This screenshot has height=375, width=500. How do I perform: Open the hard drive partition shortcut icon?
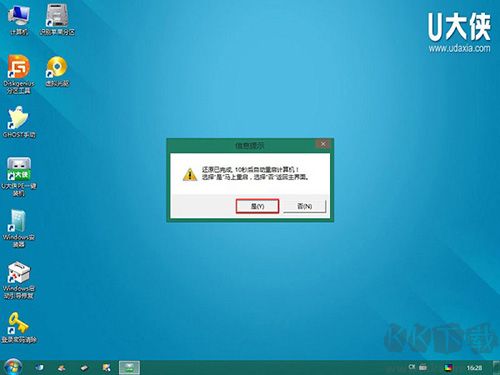point(57,20)
